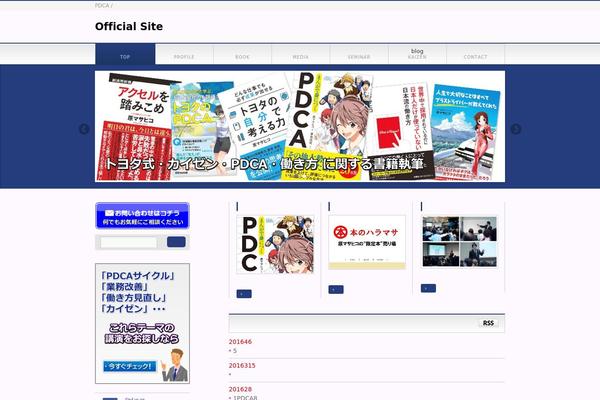Image resolution: width=600 pixels, height=400 pixels.
Task: Open the RSS feed button
Action: (488, 323)
